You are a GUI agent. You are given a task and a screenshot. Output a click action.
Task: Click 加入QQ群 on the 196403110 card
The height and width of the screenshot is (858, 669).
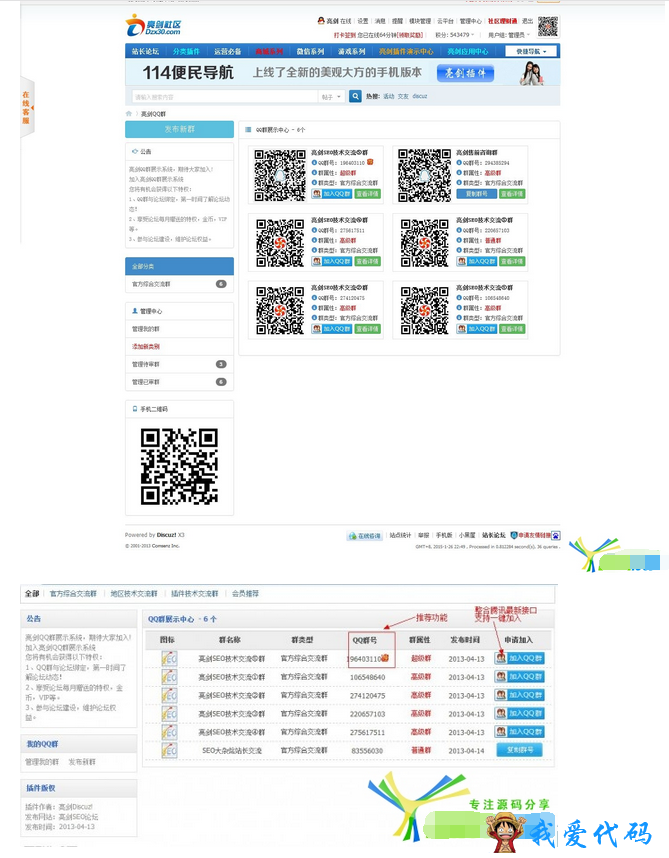331,194
